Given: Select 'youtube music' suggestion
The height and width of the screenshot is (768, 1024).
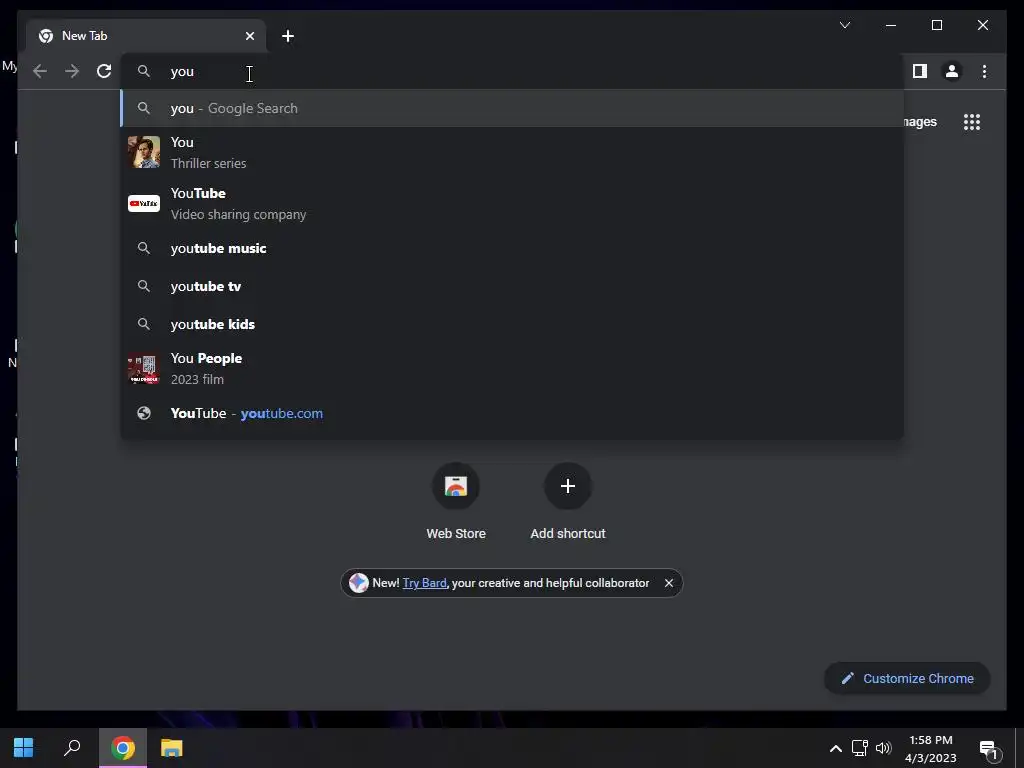Looking at the screenshot, I should (x=512, y=248).
